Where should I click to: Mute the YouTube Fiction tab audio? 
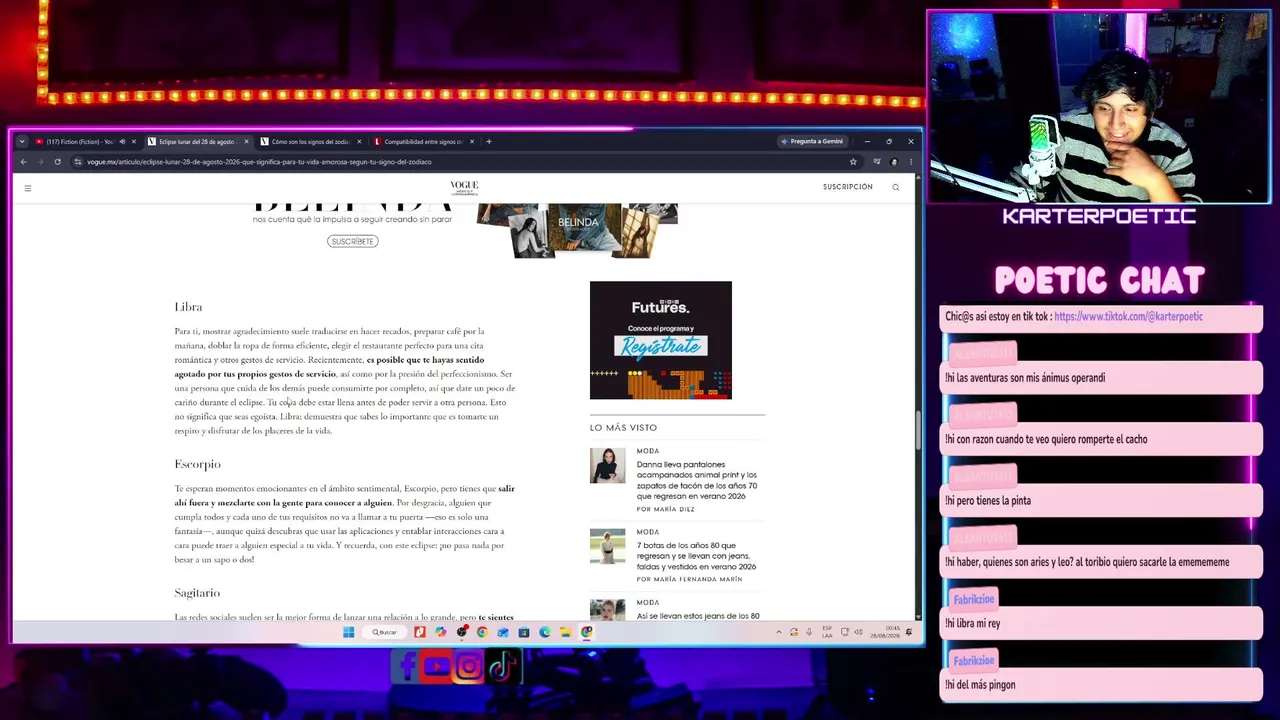(x=122, y=141)
